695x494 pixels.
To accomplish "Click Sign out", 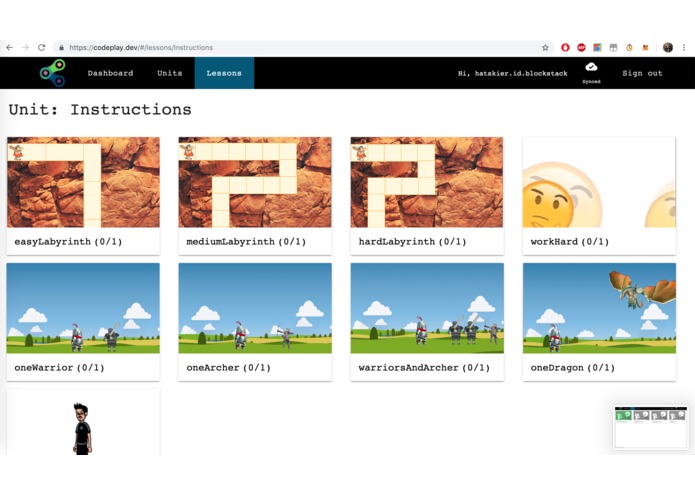I will click(x=642, y=73).
